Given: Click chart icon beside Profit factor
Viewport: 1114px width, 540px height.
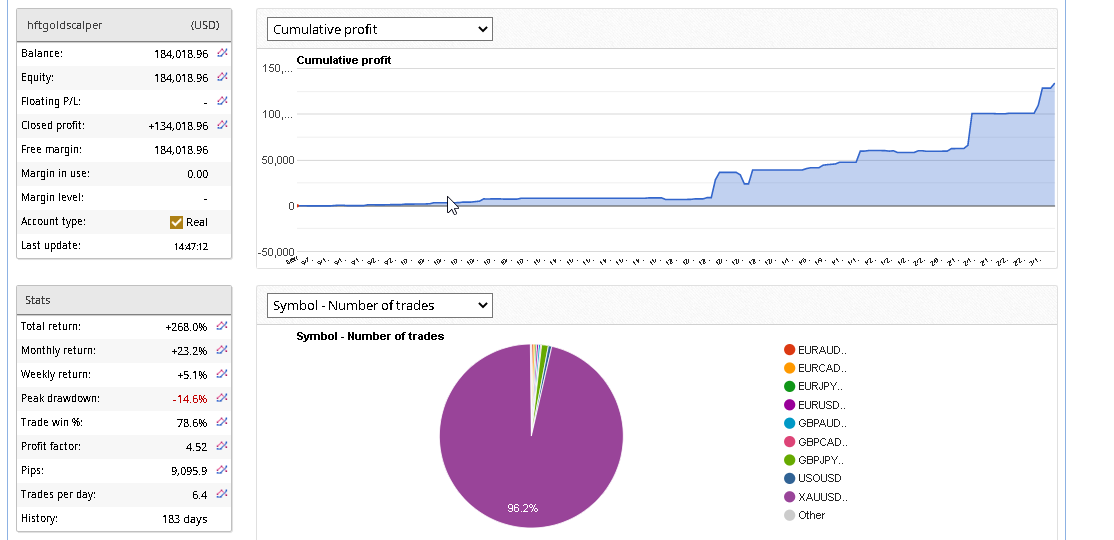Looking at the screenshot, I should pyautogui.click(x=222, y=446).
